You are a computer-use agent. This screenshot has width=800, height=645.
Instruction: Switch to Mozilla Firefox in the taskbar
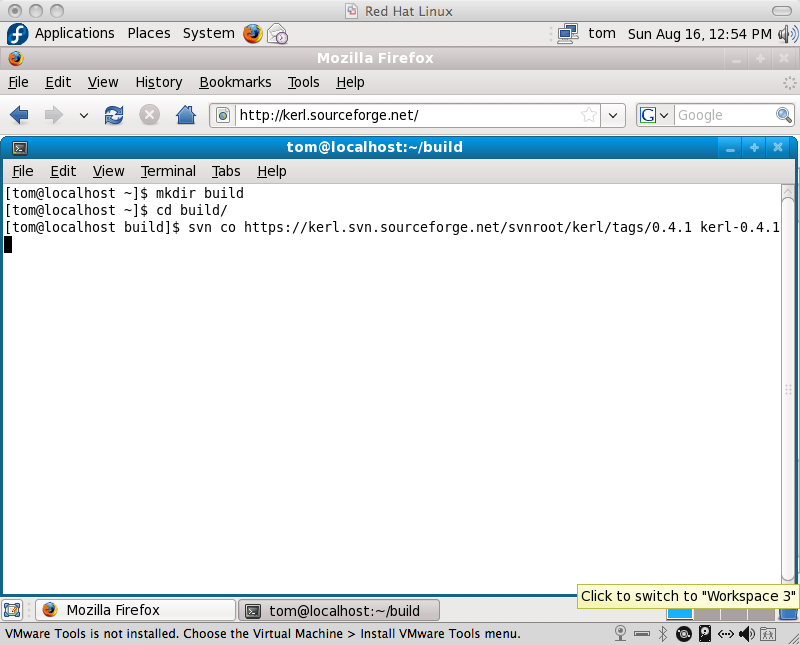(135, 610)
